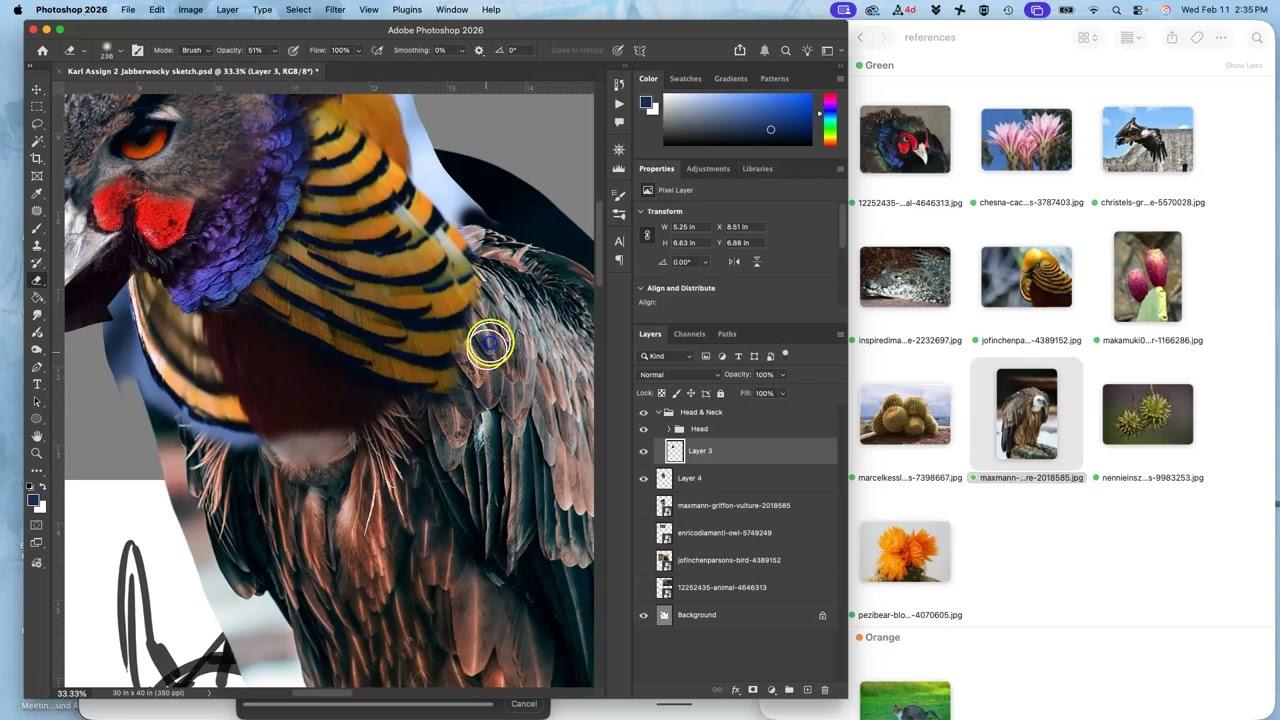Click the Share icon in options bar
Screen dimensions: 1280x720
pos(740,50)
